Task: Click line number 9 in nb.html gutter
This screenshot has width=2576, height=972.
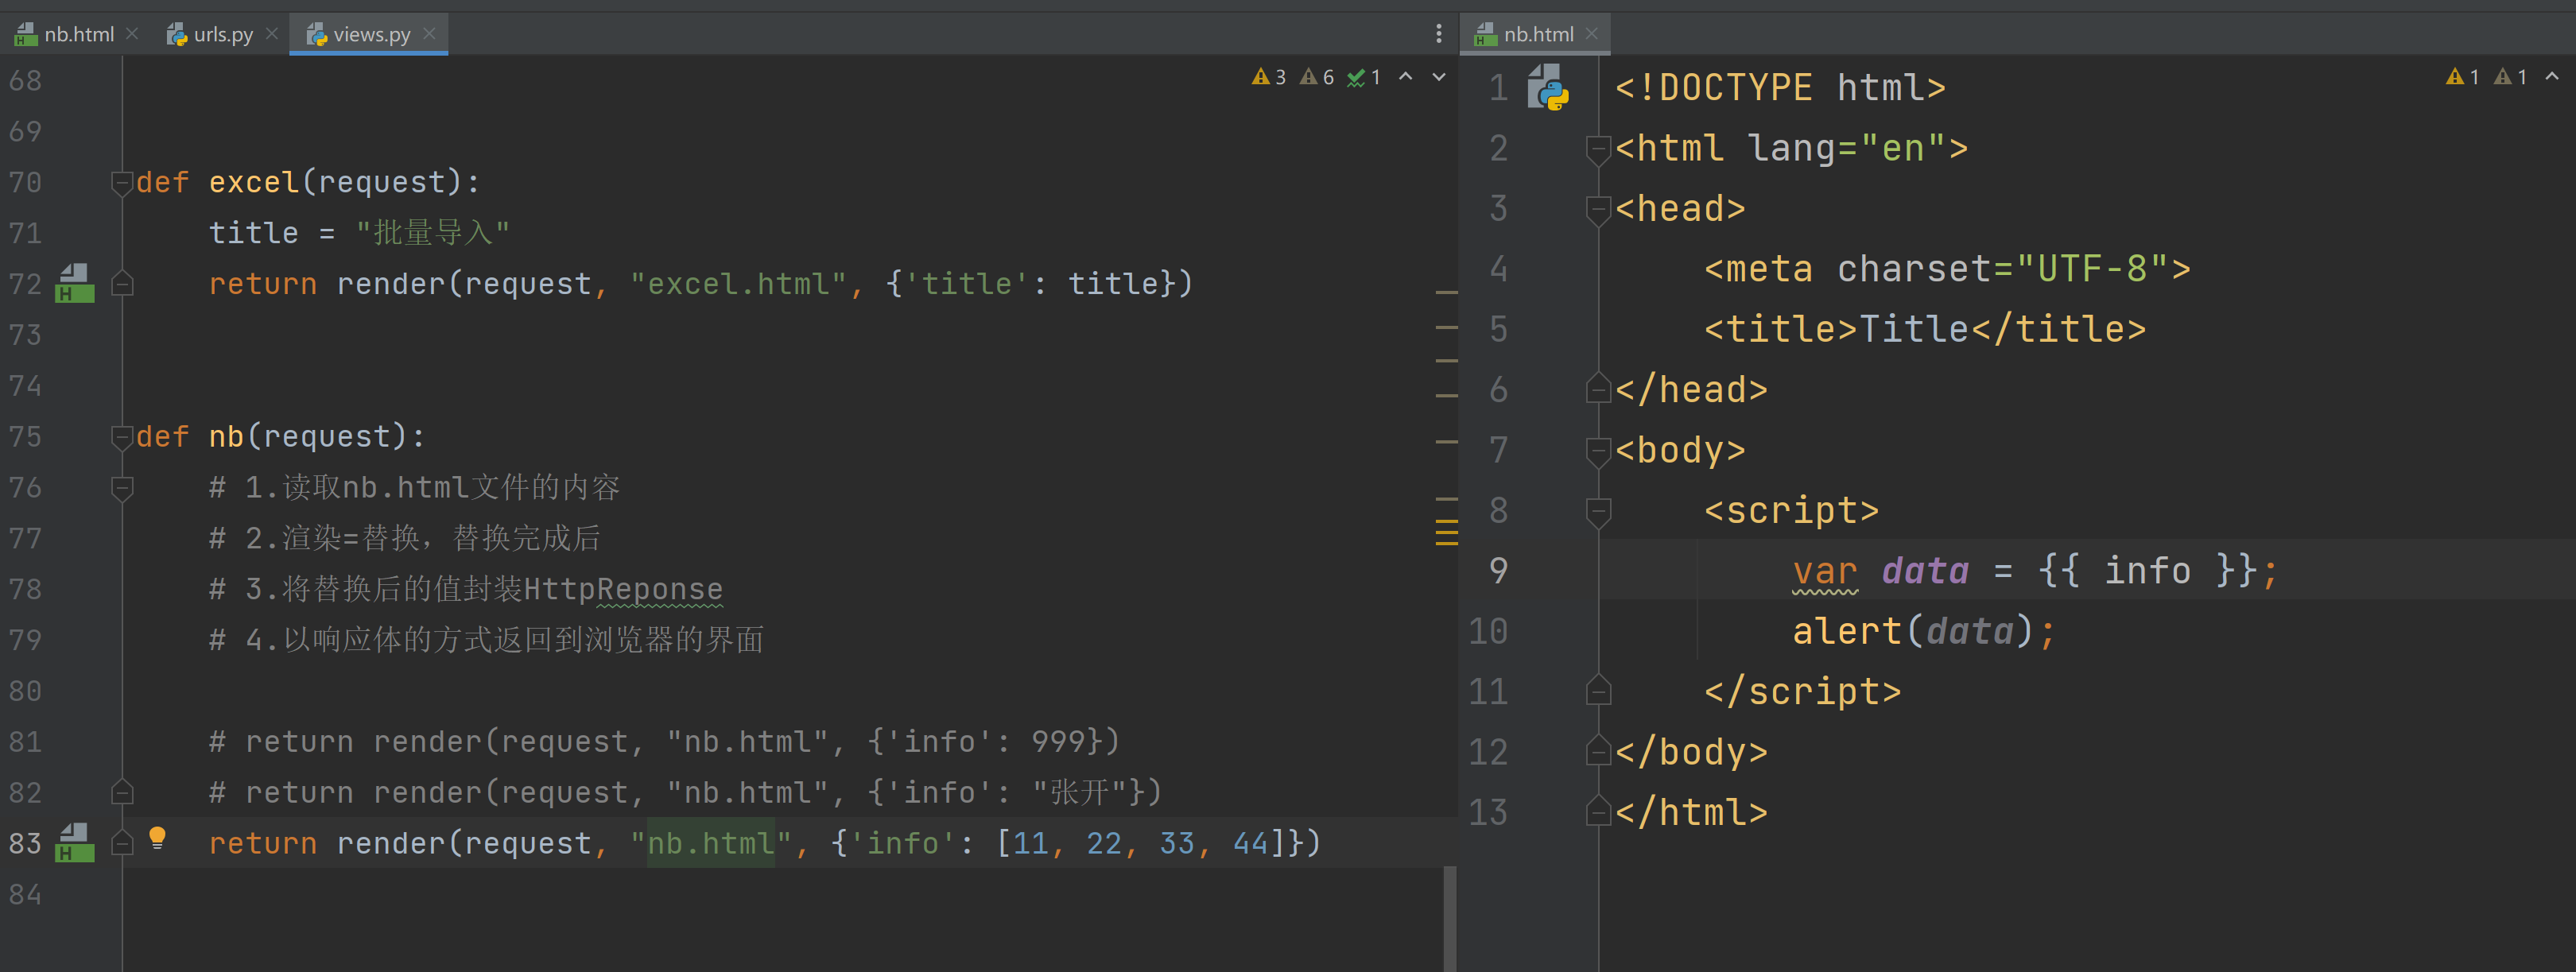Action: (1497, 570)
